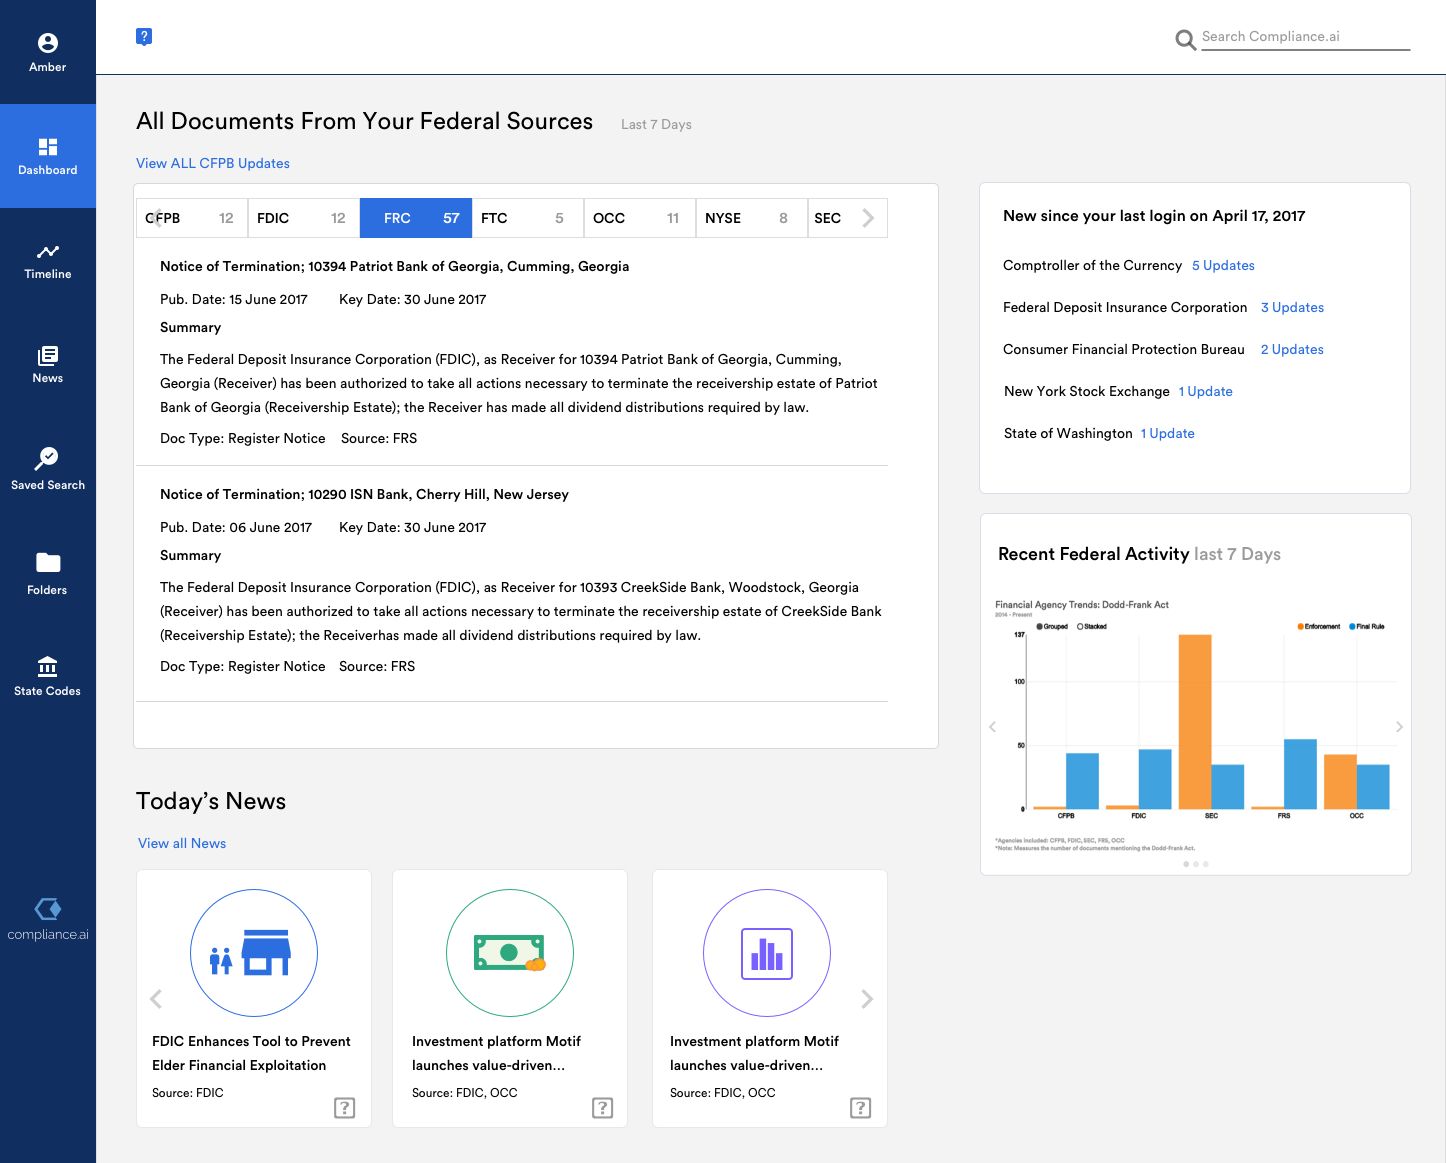Viewport: 1446px width, 1163px height.
Task: Open help icon on the rightmost Motif news card
Action: tap(861, 1108)
